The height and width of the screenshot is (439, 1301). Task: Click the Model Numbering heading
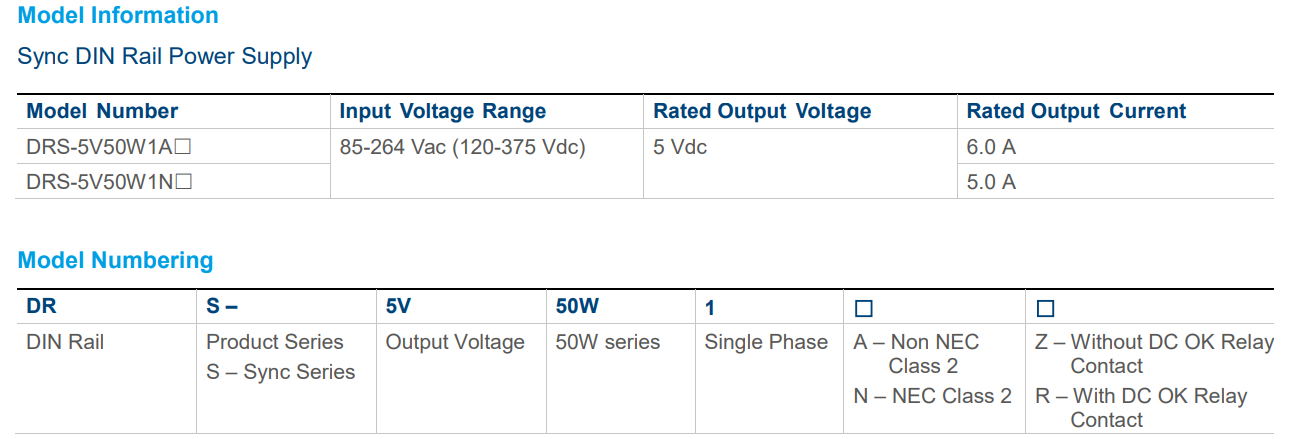coord(115,261)
